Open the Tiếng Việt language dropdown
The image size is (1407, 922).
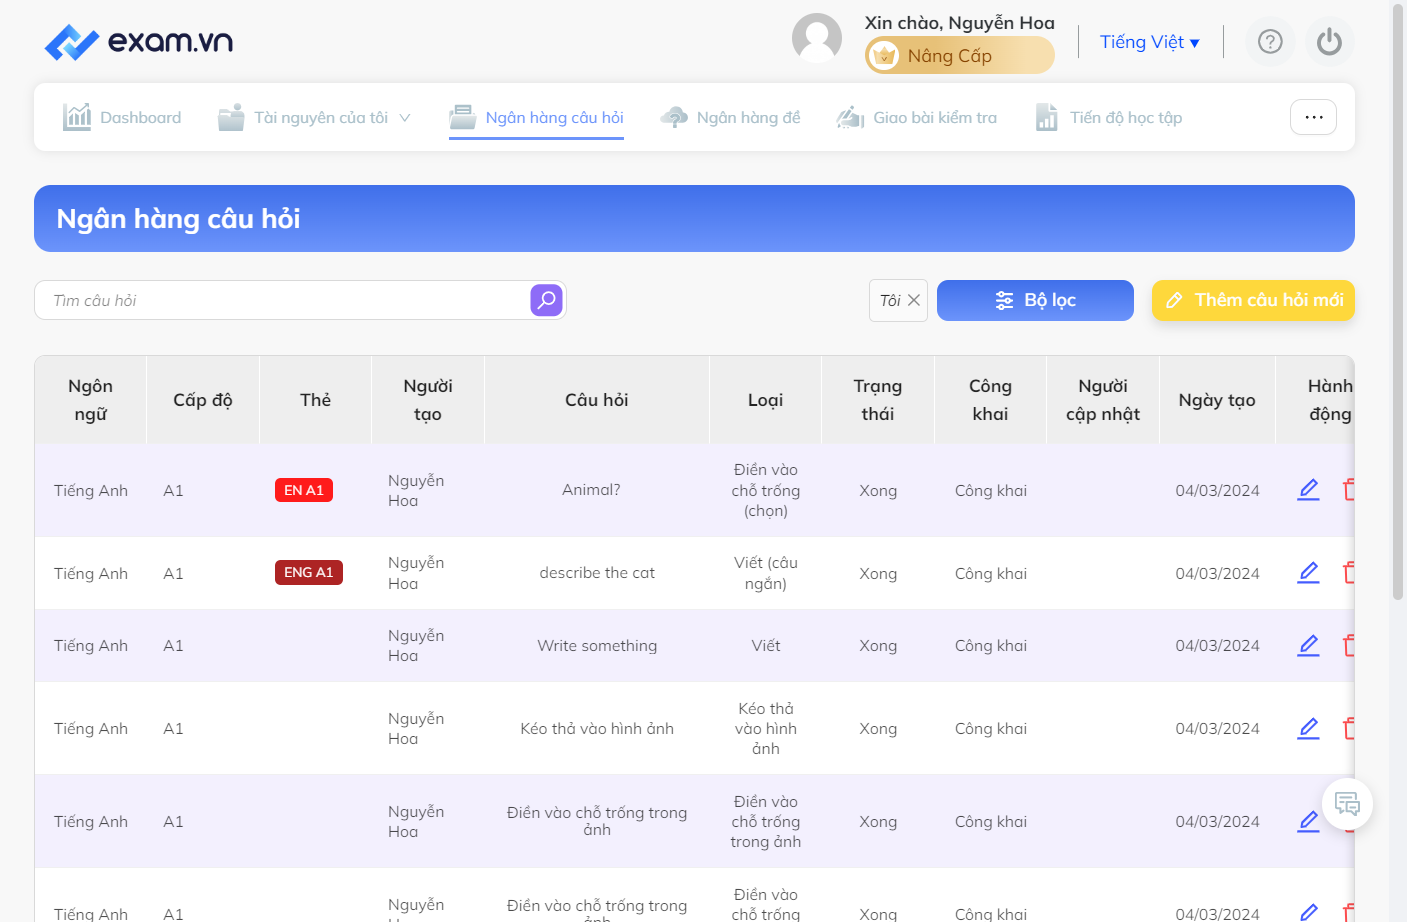[x=1150, y=42]
